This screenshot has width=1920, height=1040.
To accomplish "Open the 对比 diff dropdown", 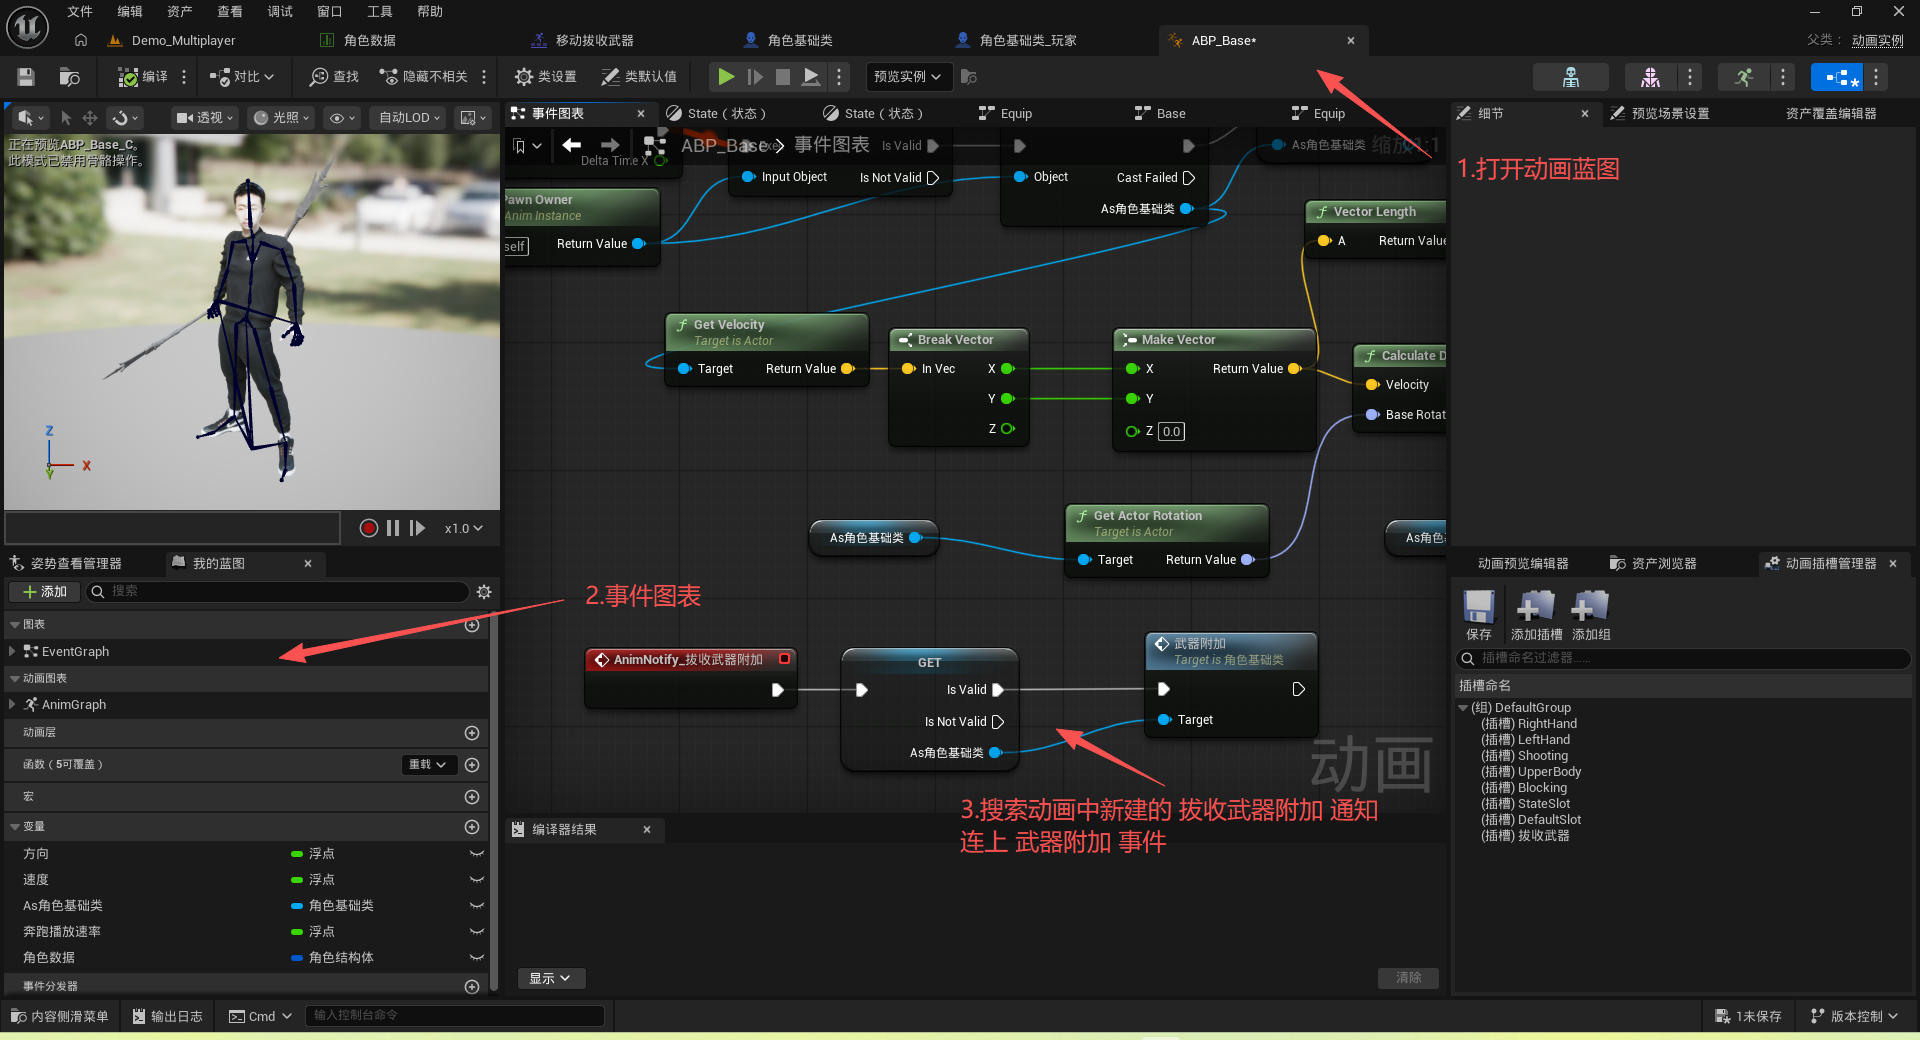I will click(241, 77).
